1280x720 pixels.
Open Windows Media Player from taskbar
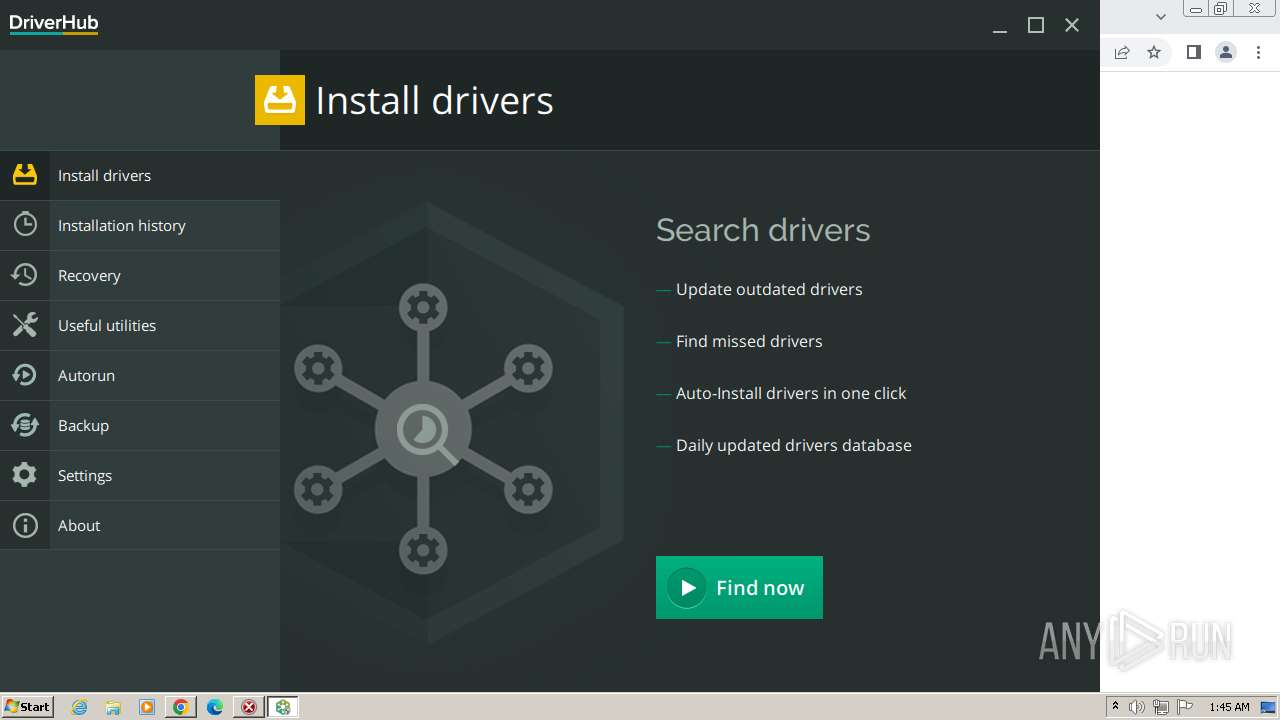[x=147, y=707]
